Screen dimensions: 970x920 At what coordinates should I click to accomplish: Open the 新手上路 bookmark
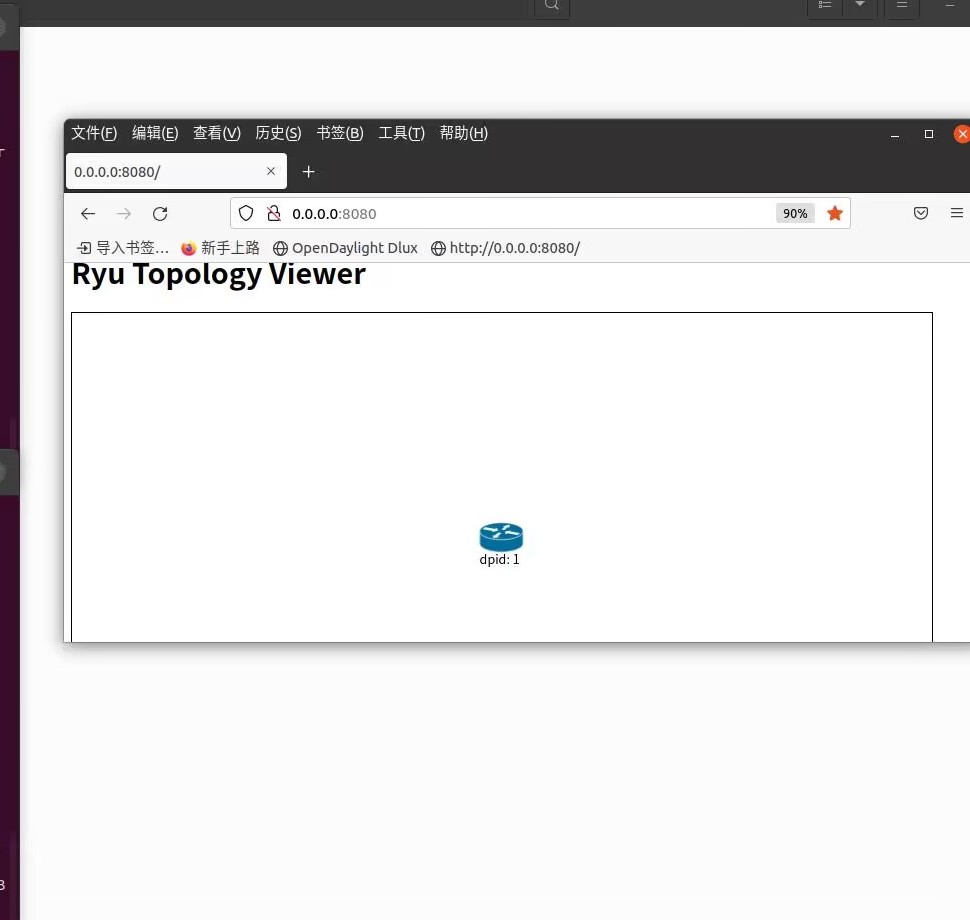(220, 248)
